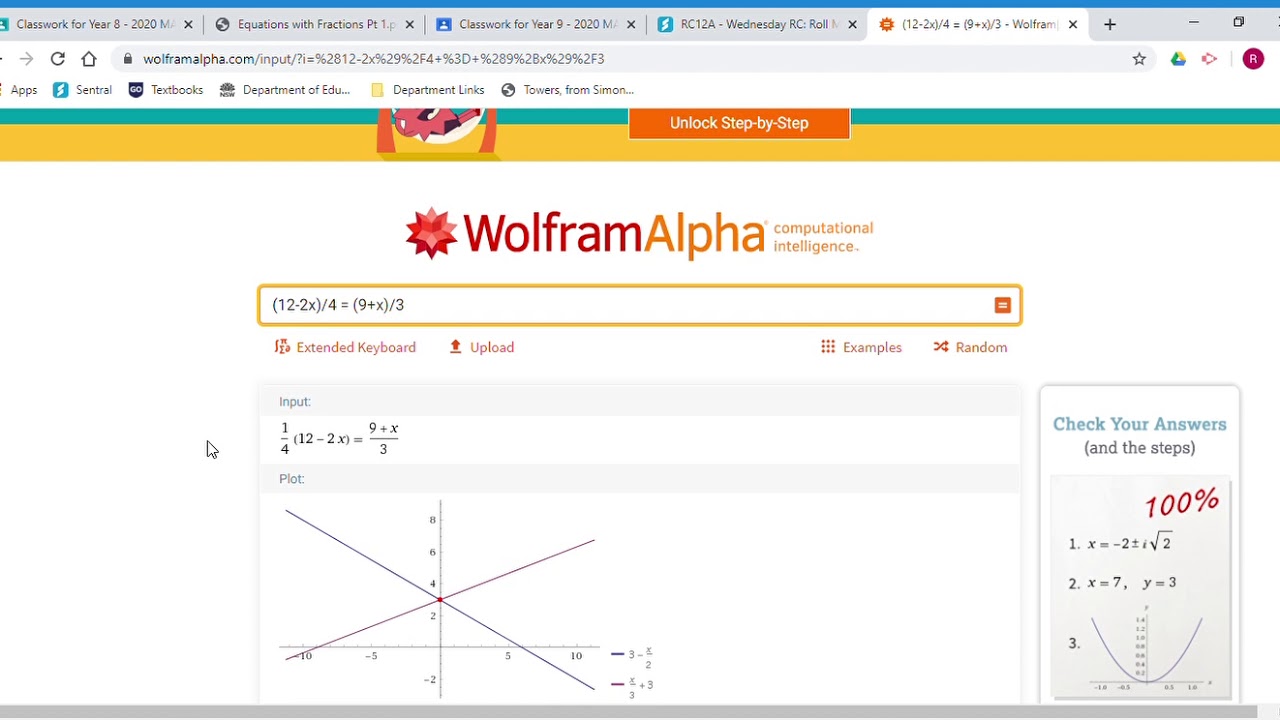Close the WolframAlpha tab

1073,24
